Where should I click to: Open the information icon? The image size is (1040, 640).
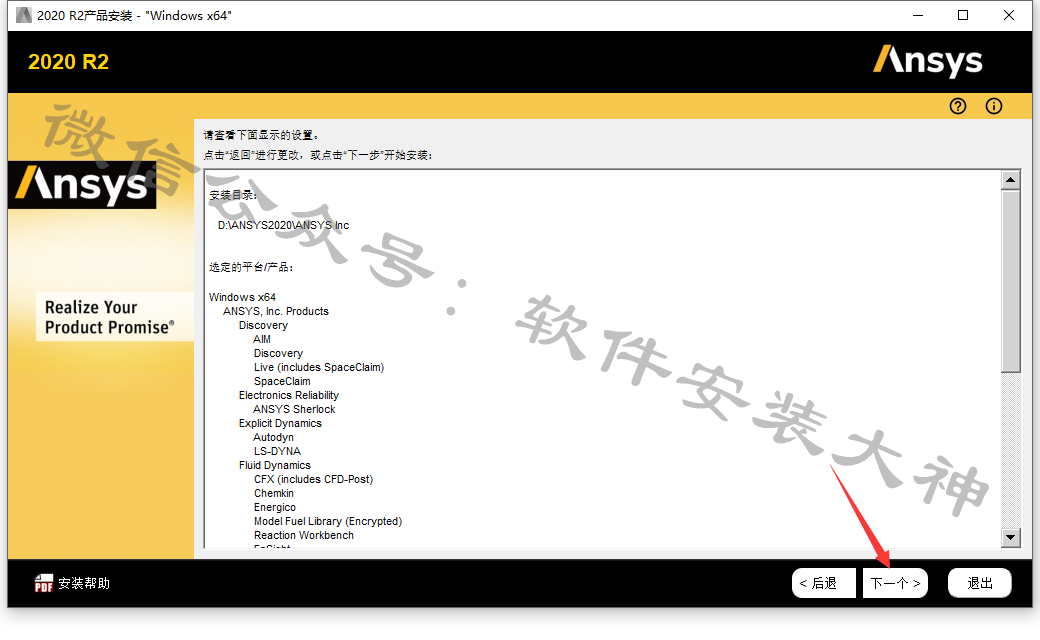coord(994,106)
